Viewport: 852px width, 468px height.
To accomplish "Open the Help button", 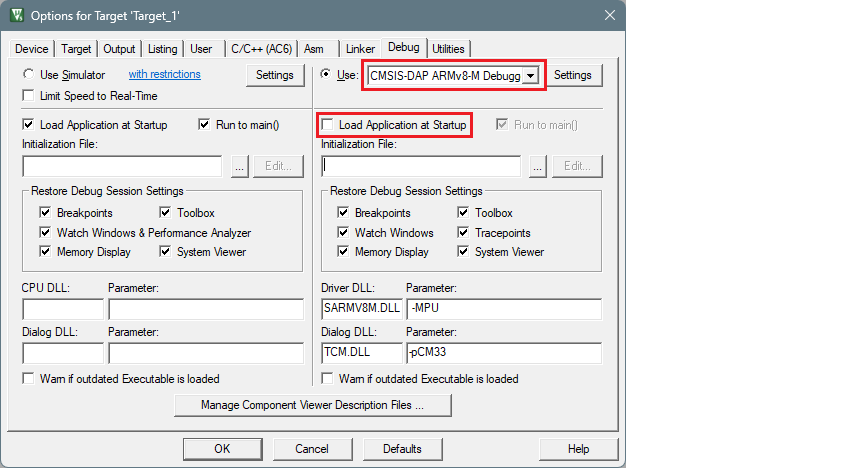I will tap(578, 449).
